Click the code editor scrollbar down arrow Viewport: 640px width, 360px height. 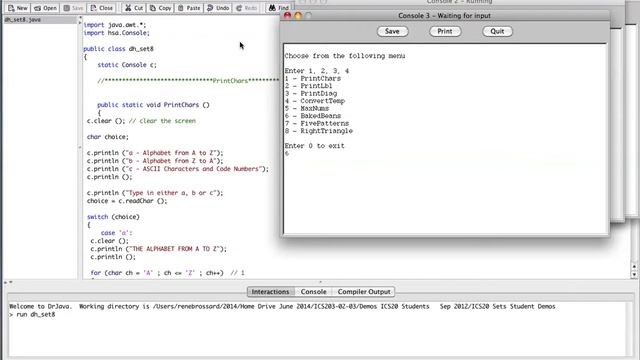click(634, 275)
